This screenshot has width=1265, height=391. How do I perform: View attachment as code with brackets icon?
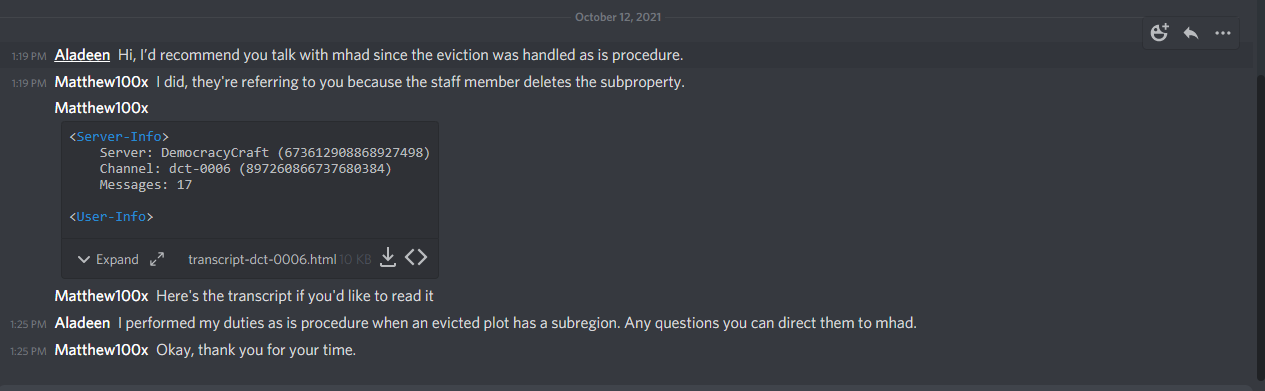tap(417, 258)
